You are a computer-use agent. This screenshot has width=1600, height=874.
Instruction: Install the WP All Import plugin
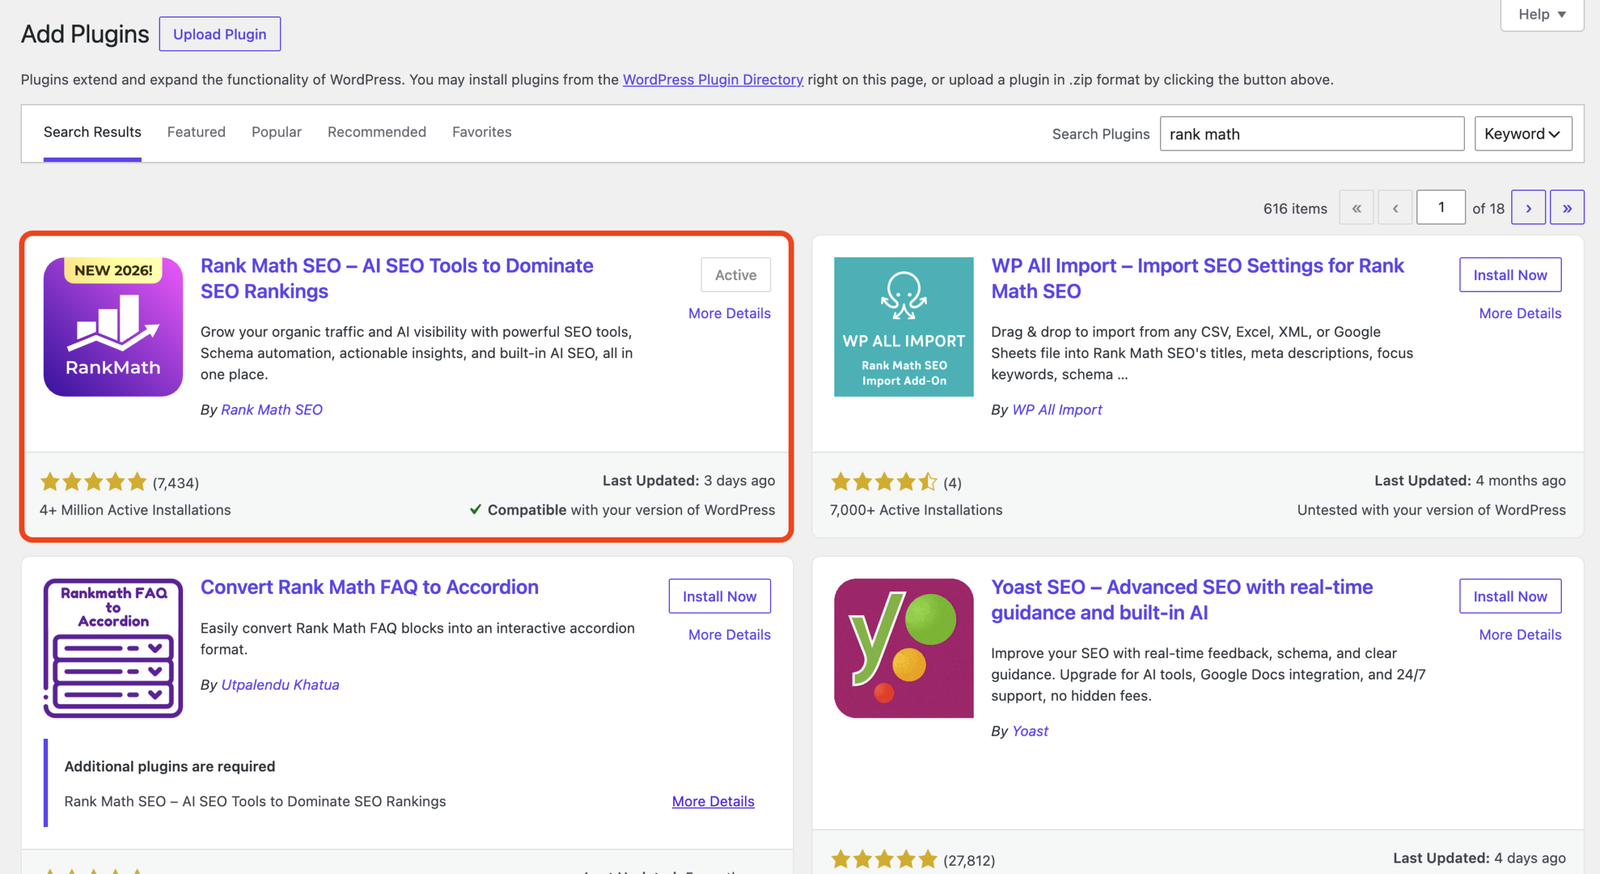[1510, 275]
